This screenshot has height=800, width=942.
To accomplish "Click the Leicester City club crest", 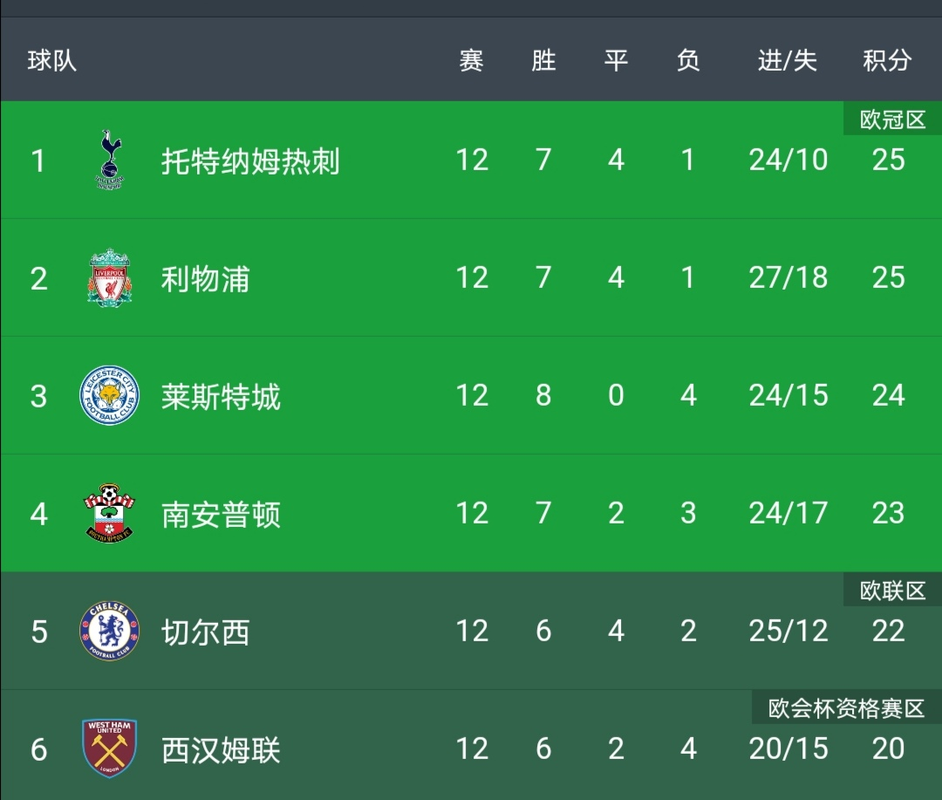I will point(110,396).
